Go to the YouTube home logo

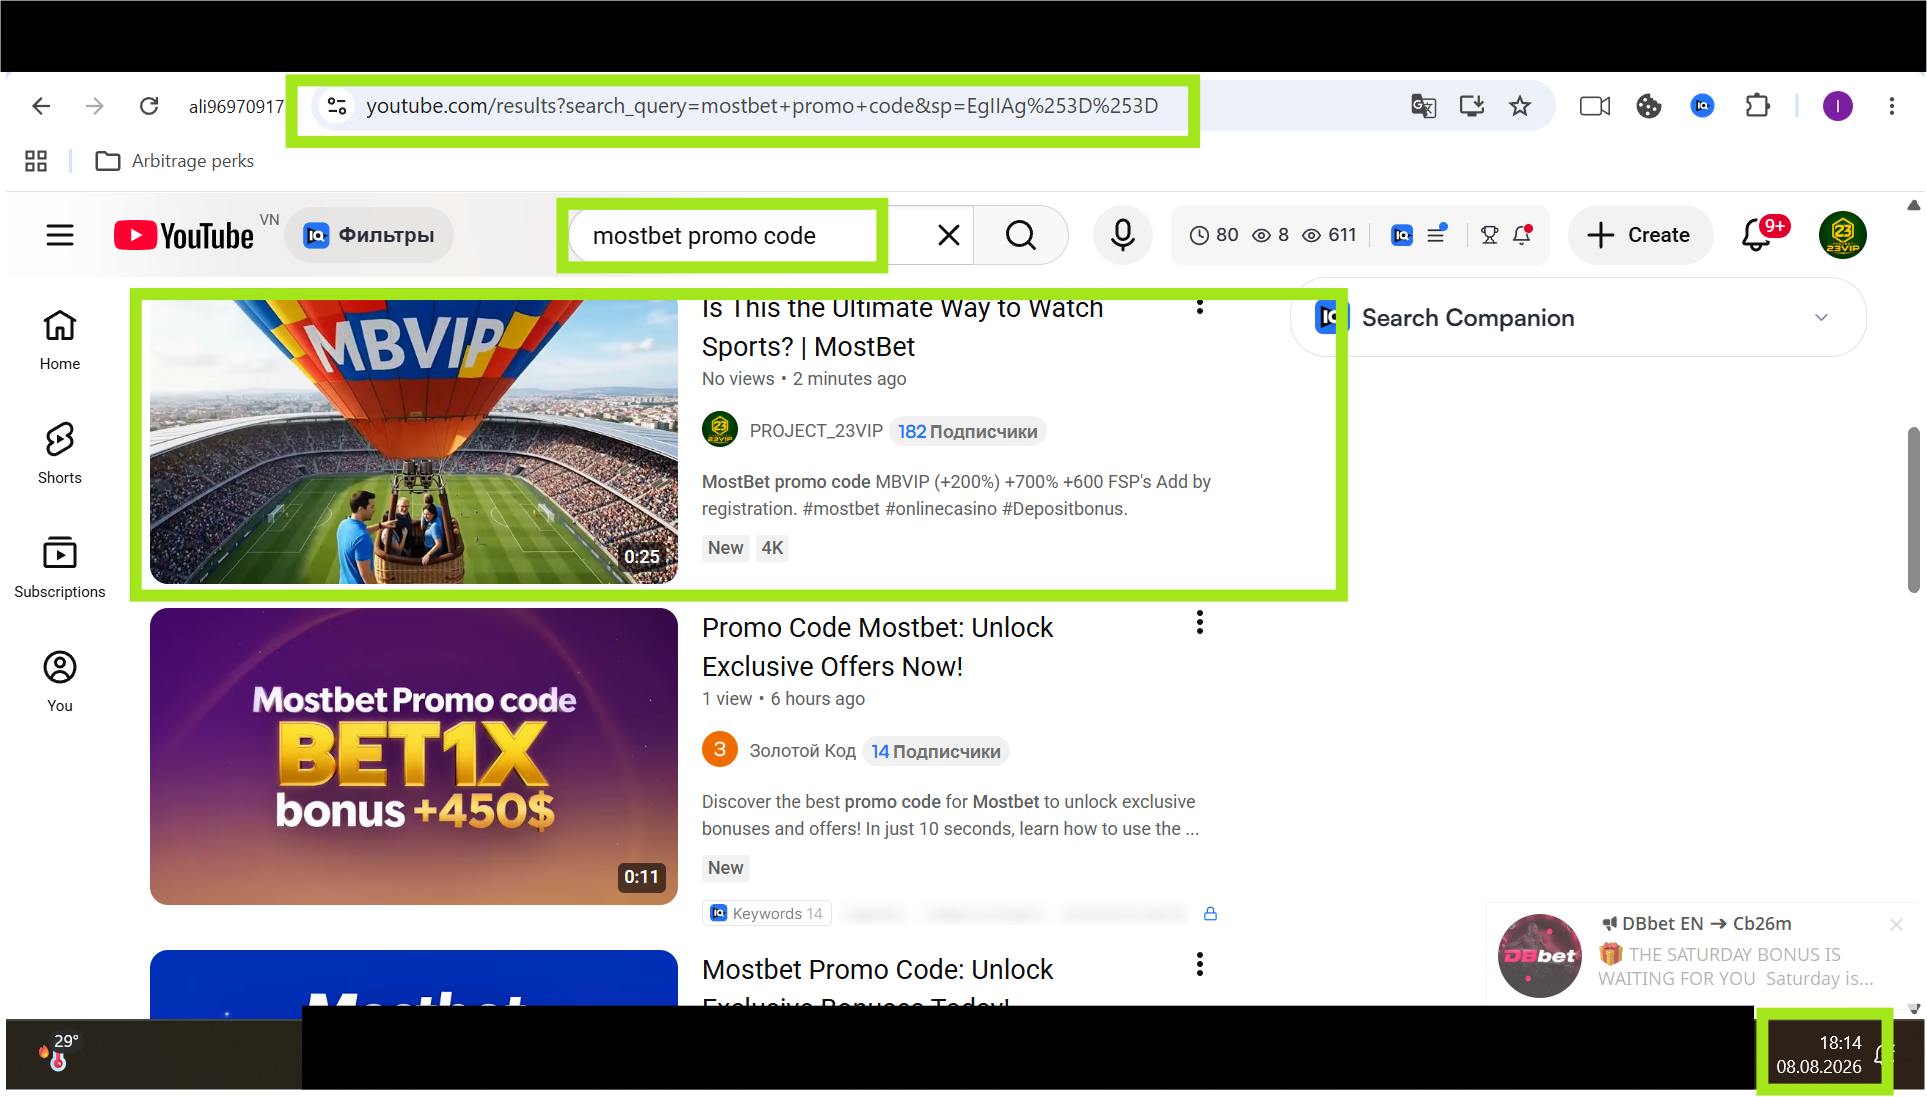(x=184, y=235)
